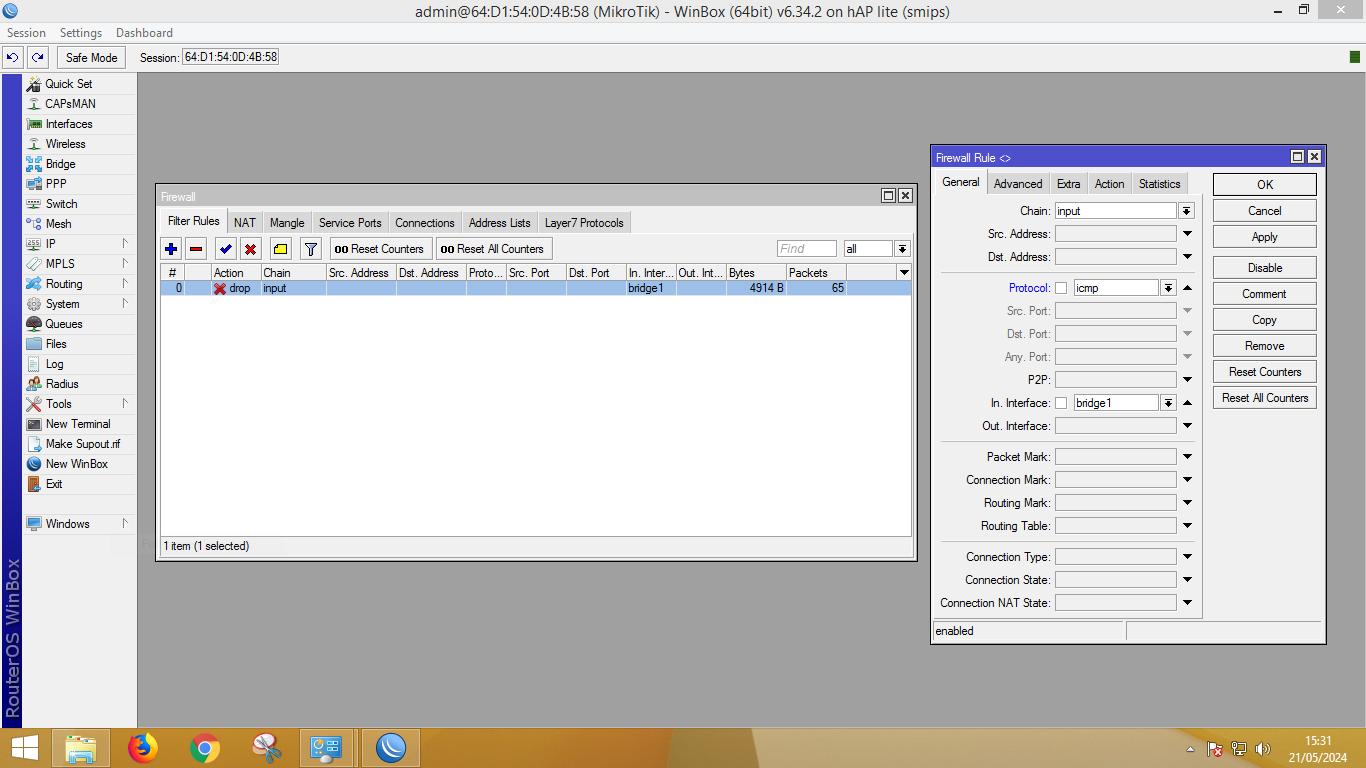1366x768 pixels.
Task: Click the funnel filter icon
Action: pos(311,249)
